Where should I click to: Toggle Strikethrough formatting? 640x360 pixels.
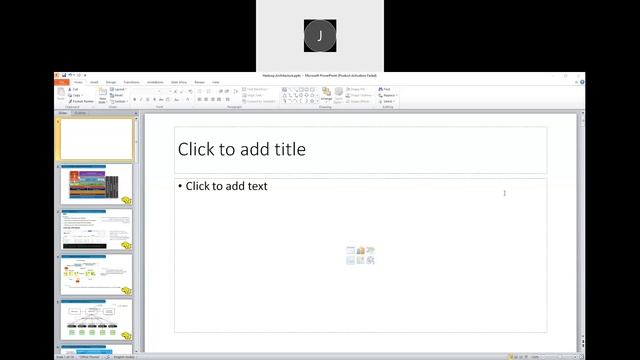[161, 100]
